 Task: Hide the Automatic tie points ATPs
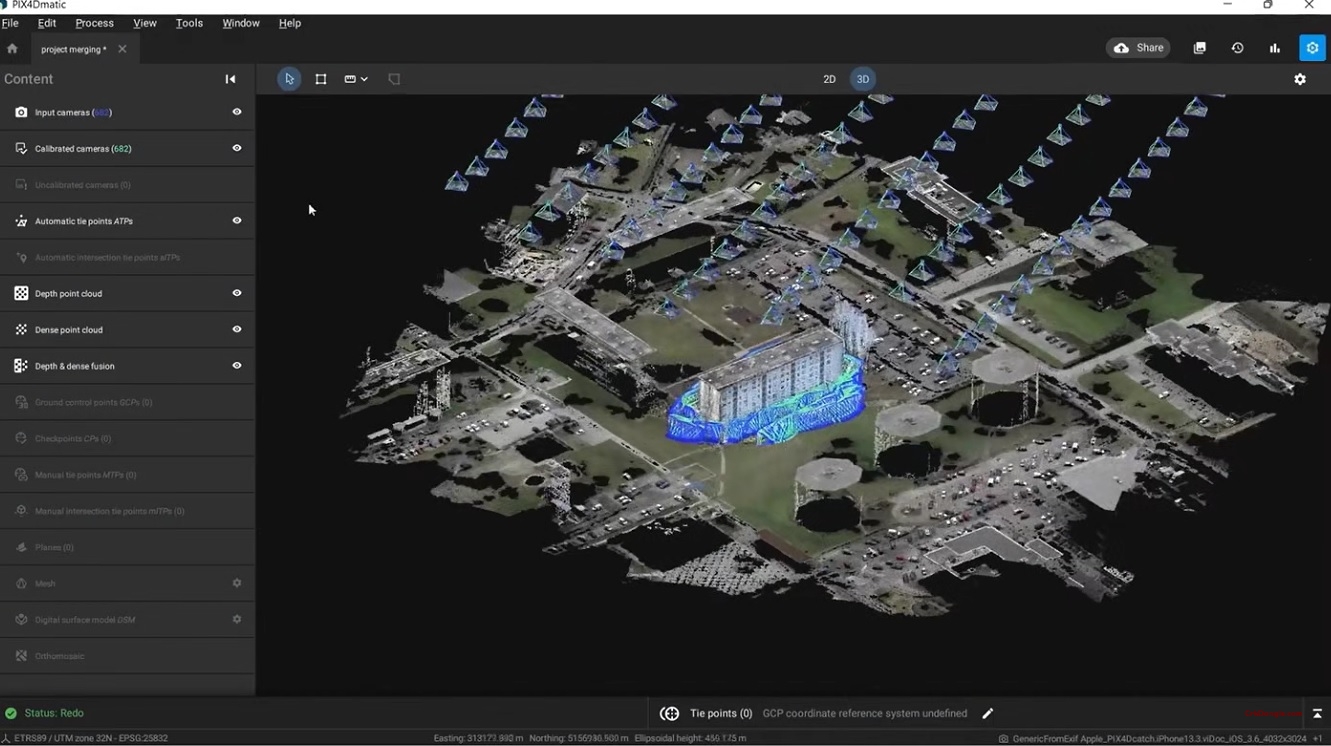click(x=236, y=220)
